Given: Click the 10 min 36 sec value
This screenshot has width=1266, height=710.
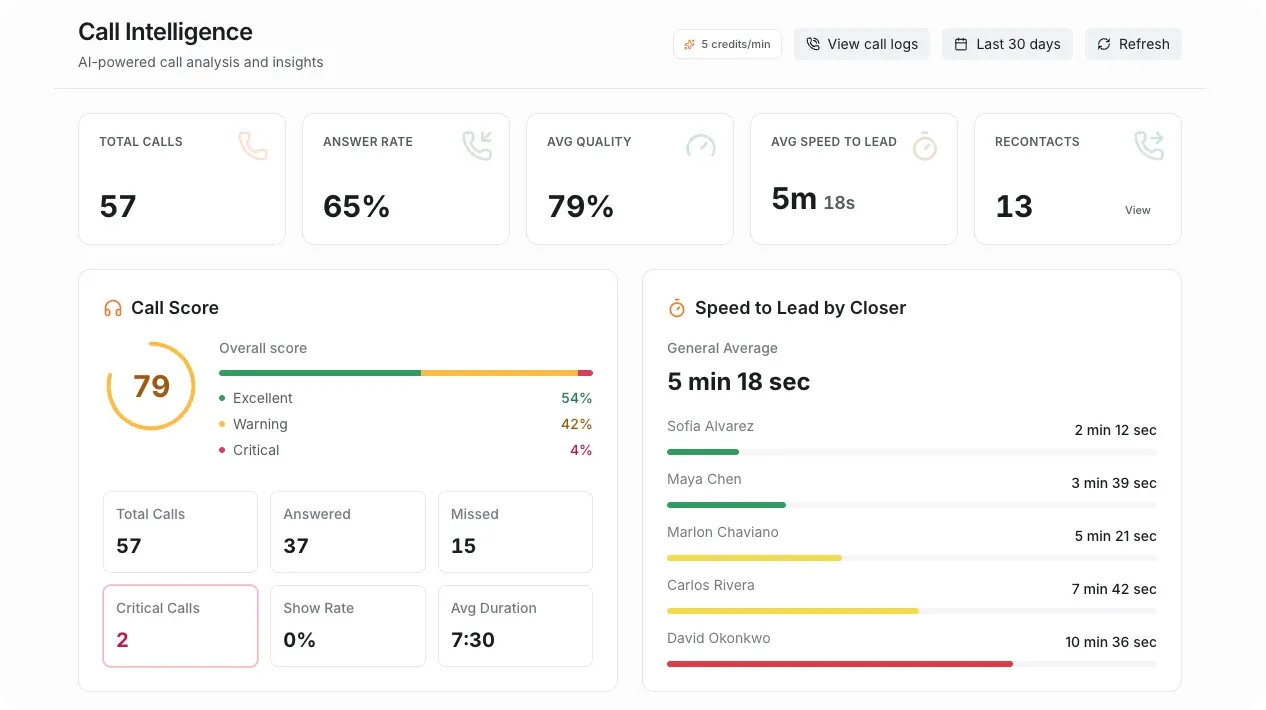Looking at the screenshot, I should tap(1111, 642).
